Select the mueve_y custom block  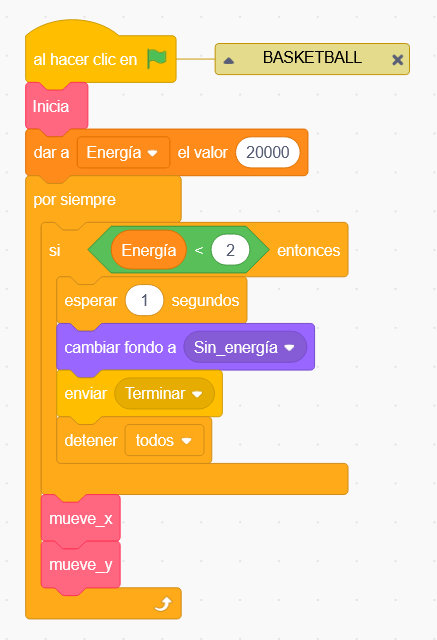pyautogui.click(x=81, y=565)
